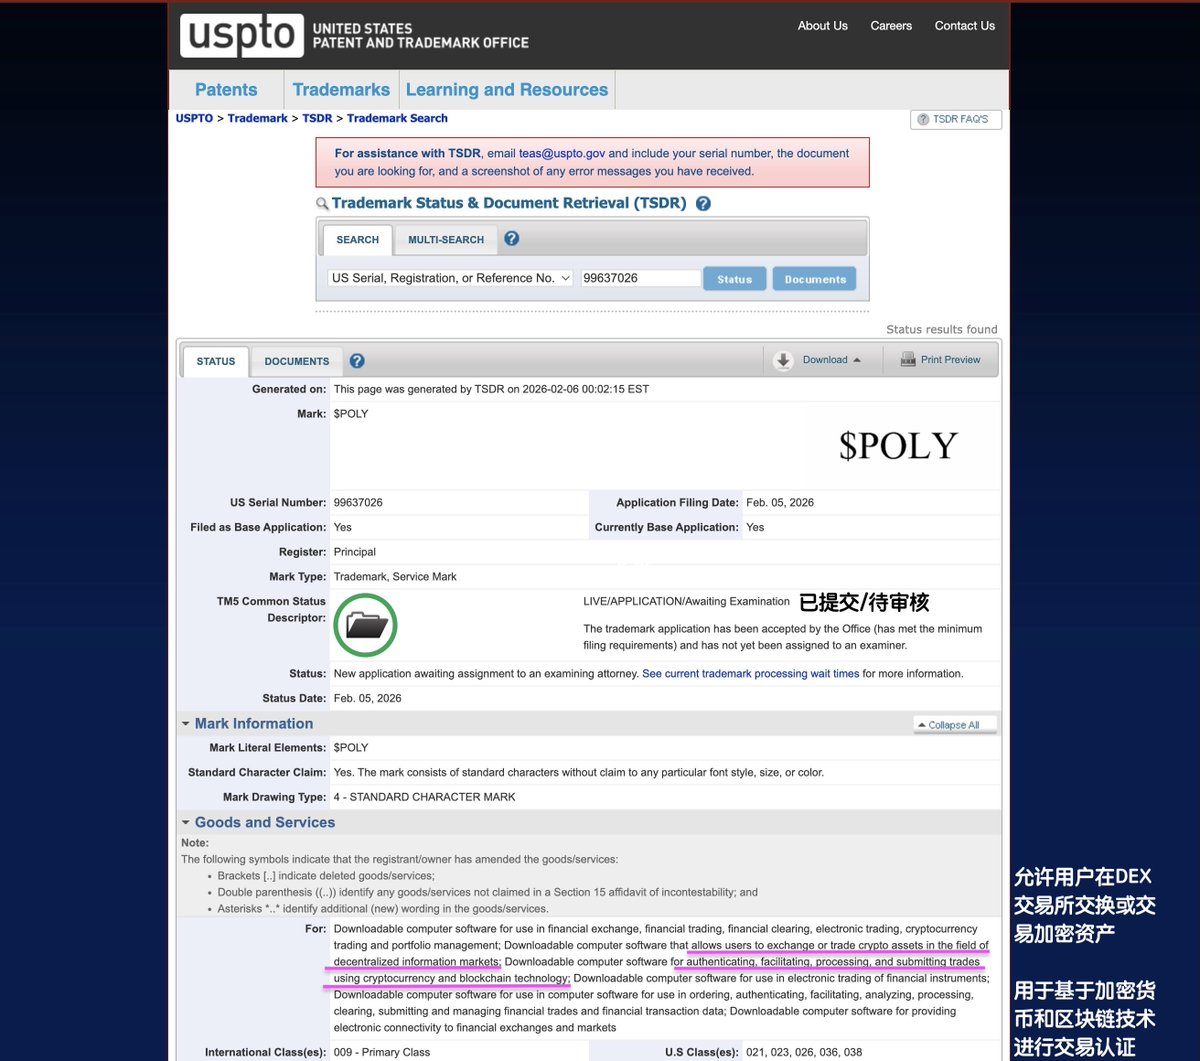Click help icon beside the DOCUMENTS tab
The height and width of the screenshot is (1061, 1200).
pos(357,361)
